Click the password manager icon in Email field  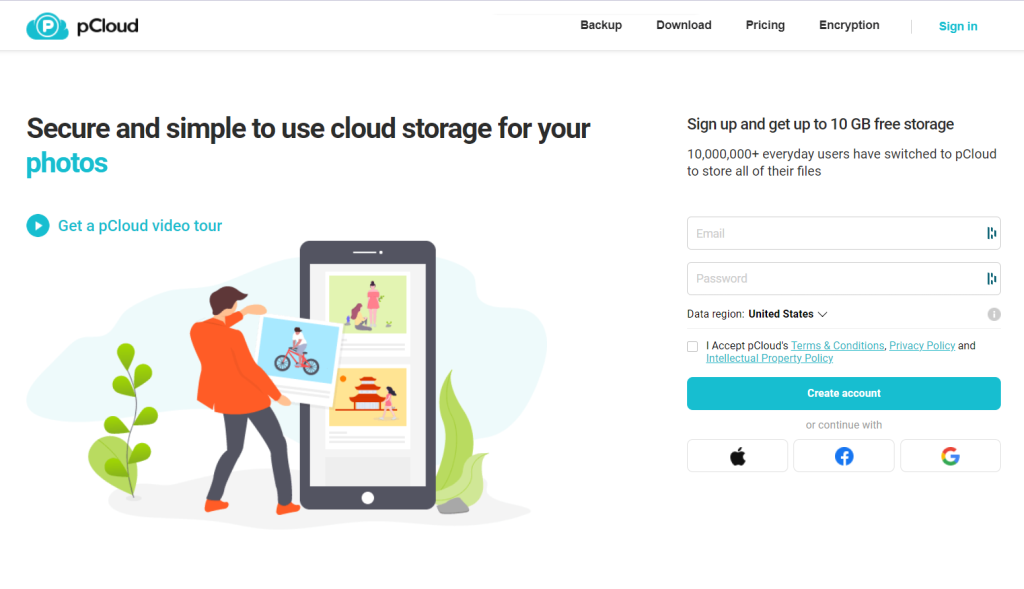point(991,233)
